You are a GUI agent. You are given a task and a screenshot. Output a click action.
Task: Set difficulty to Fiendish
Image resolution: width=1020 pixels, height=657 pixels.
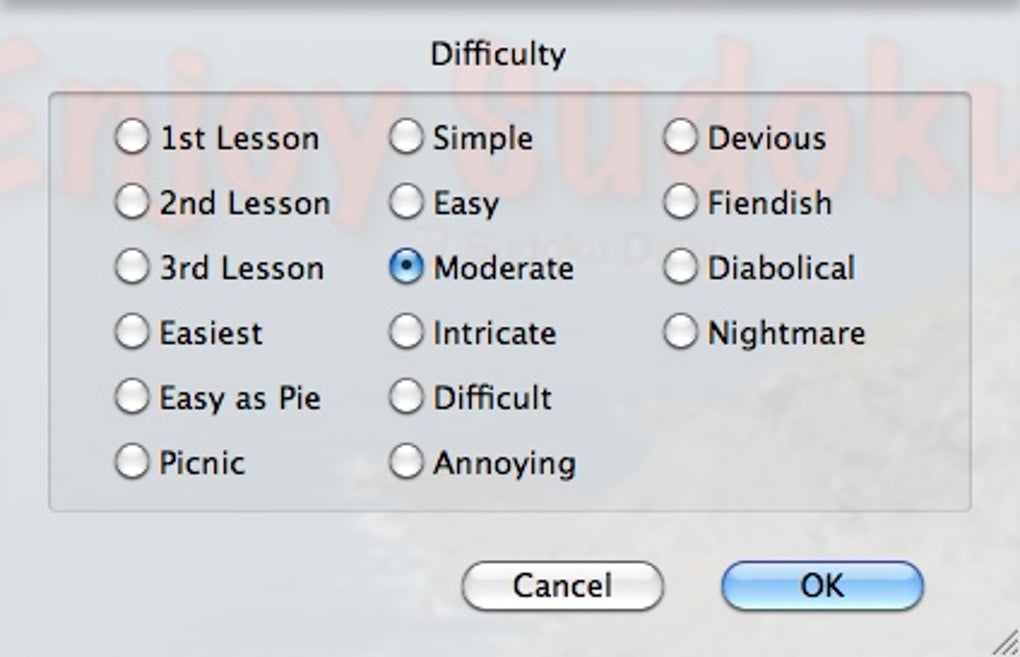click(x=680, y=203)
